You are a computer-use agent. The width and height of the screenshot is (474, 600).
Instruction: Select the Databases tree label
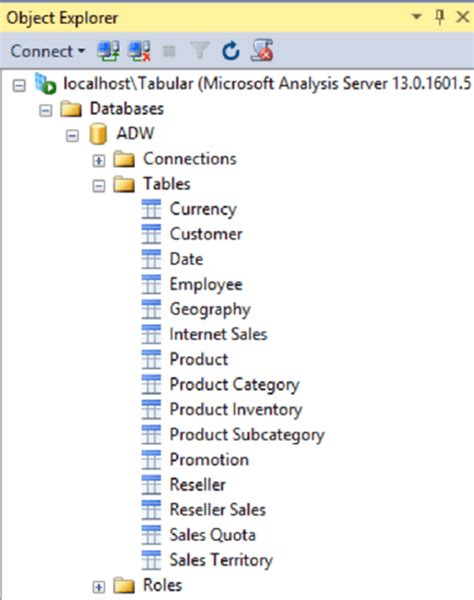point(127,109)
